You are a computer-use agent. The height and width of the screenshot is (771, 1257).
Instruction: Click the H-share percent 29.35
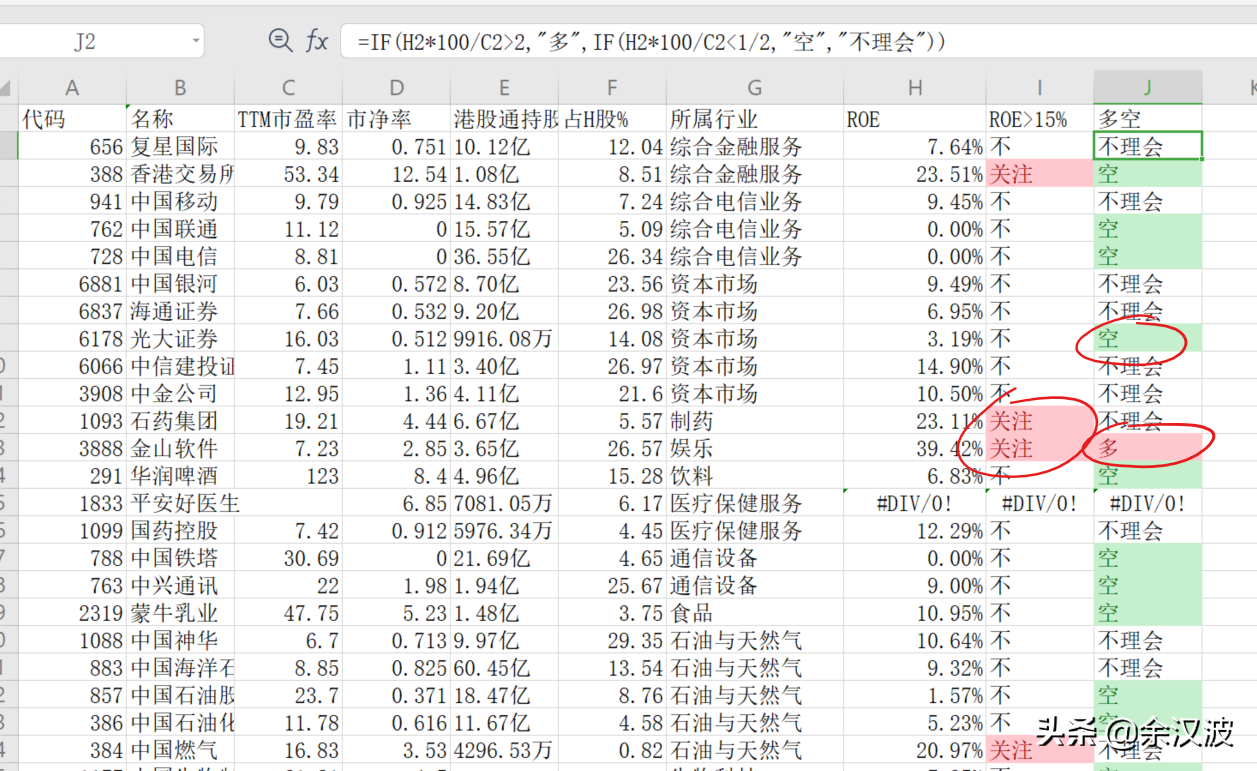(x=612, y=640)
